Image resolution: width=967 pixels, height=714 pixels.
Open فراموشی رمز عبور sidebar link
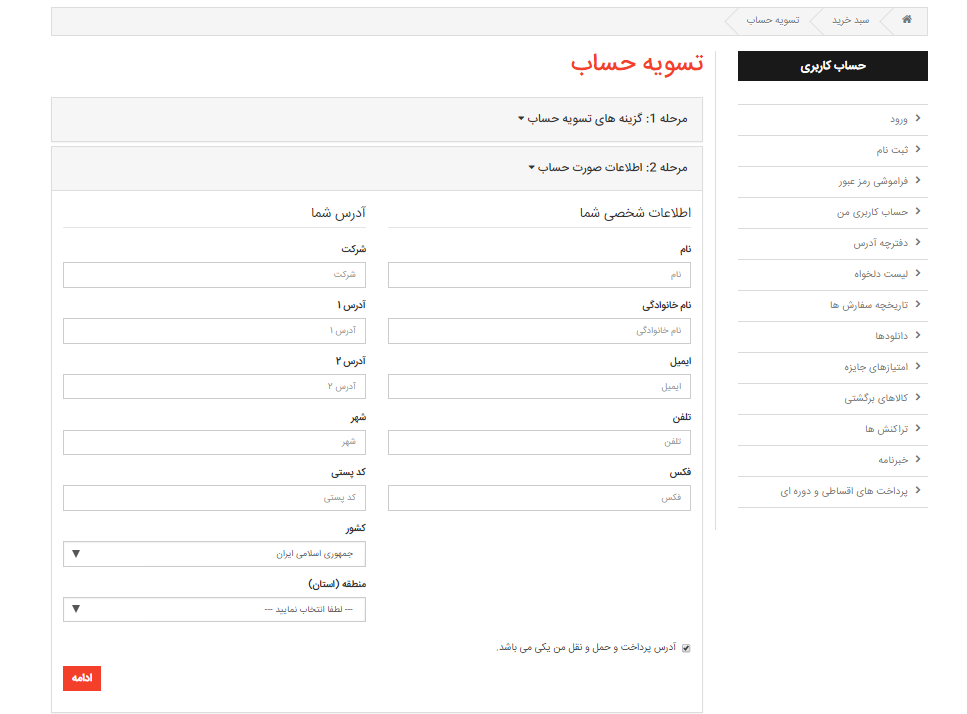click(x=873, y=181)
